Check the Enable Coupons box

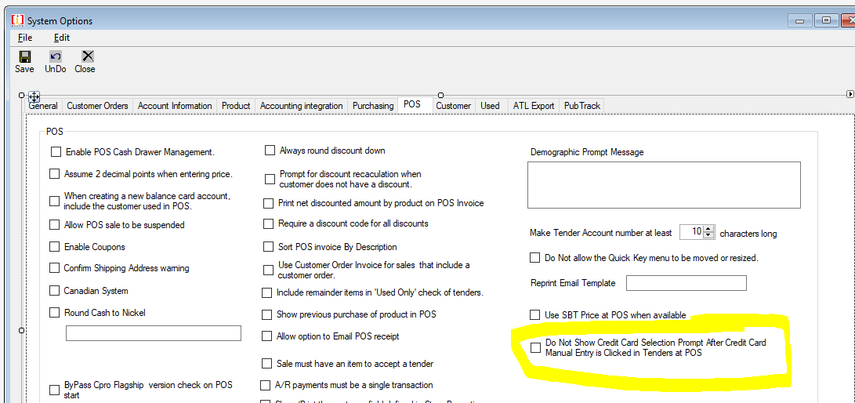tap(54, 246)
